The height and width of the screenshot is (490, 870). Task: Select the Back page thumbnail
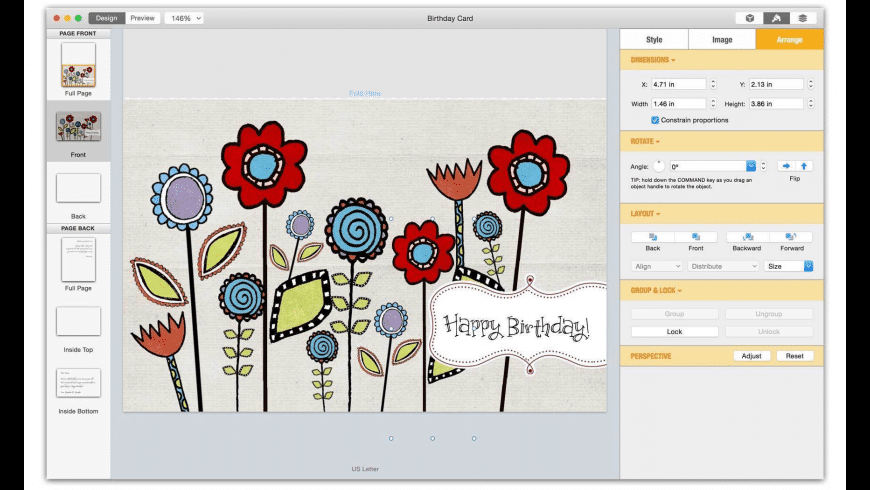pyautogui.click(x=78, y=188)
